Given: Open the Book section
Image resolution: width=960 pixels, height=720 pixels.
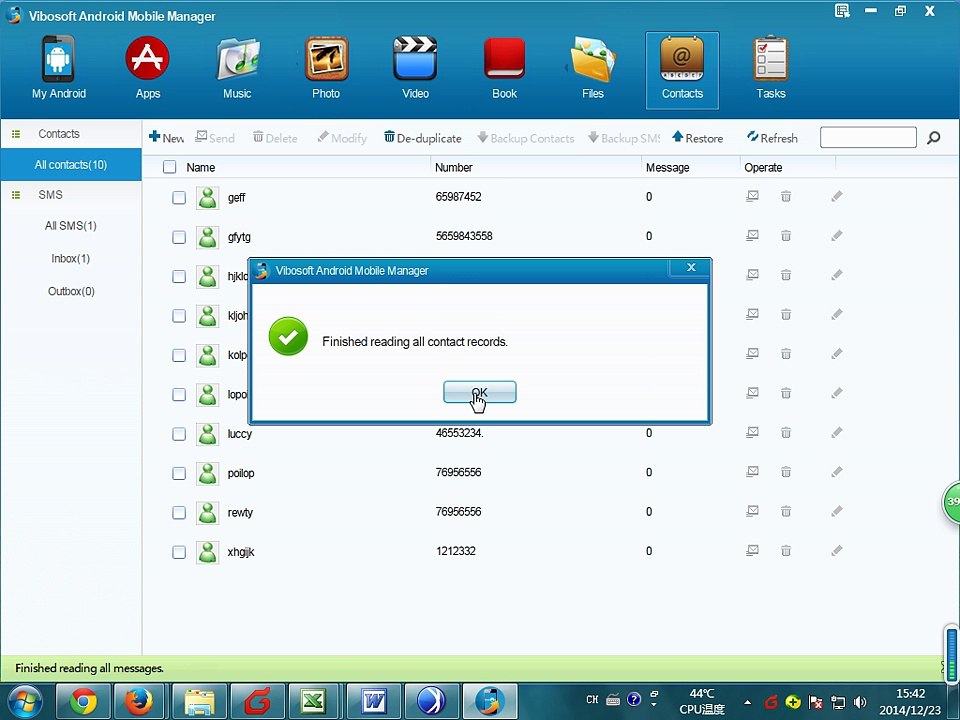Looking at the screenshot, I should coord(504,69).
